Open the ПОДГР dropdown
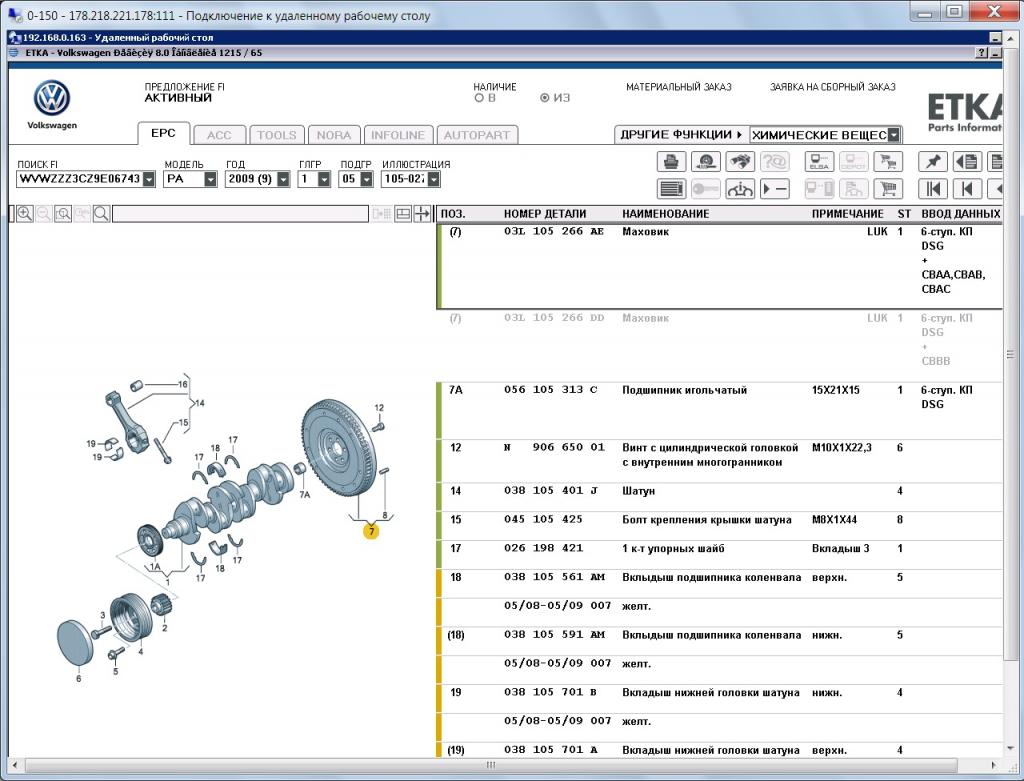The height and width of the screenshot is (781, 1024). click(366, 179)
